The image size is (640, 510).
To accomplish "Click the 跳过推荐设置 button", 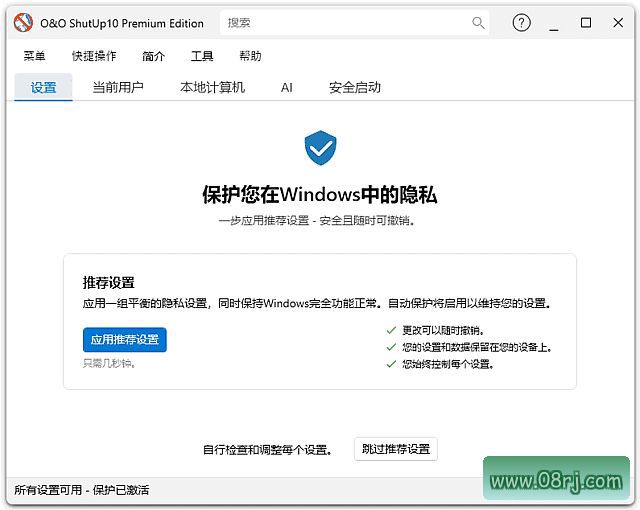I will pyautogui.click(x=396, y=449).
